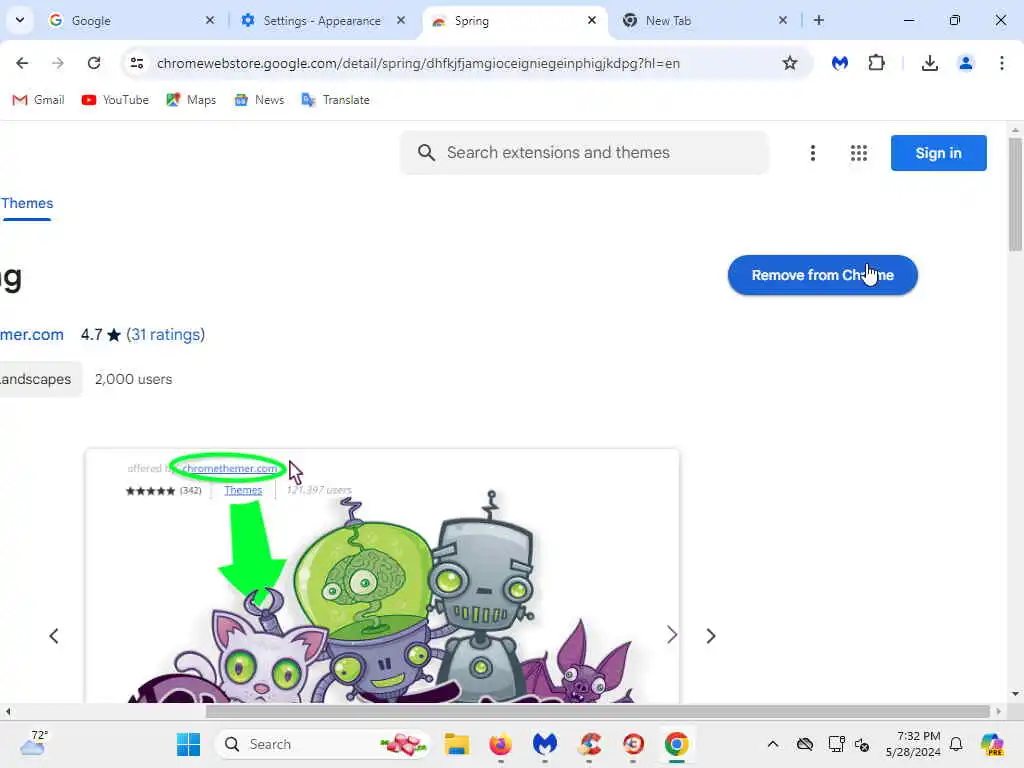Click the taskbar Search box

323,744
